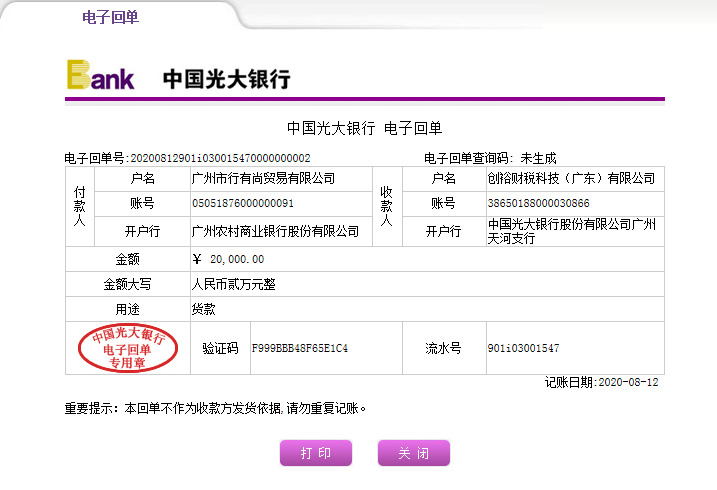Image resolution: width=717 pixels, height=490 pixels.
Task: Click payee bank 中国光大银行股份有限公司广州天河支行
Action: coord(572,231)
